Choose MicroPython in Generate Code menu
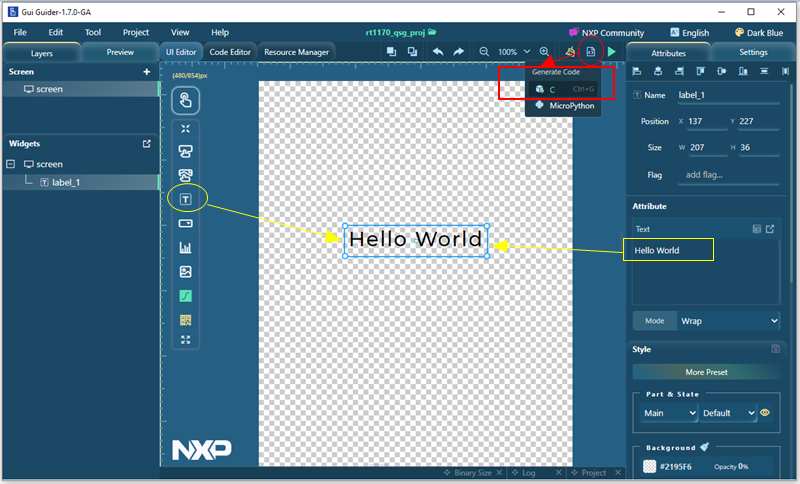Image resolution: width=800 pixels, height=484 pixels. point(564,106)
